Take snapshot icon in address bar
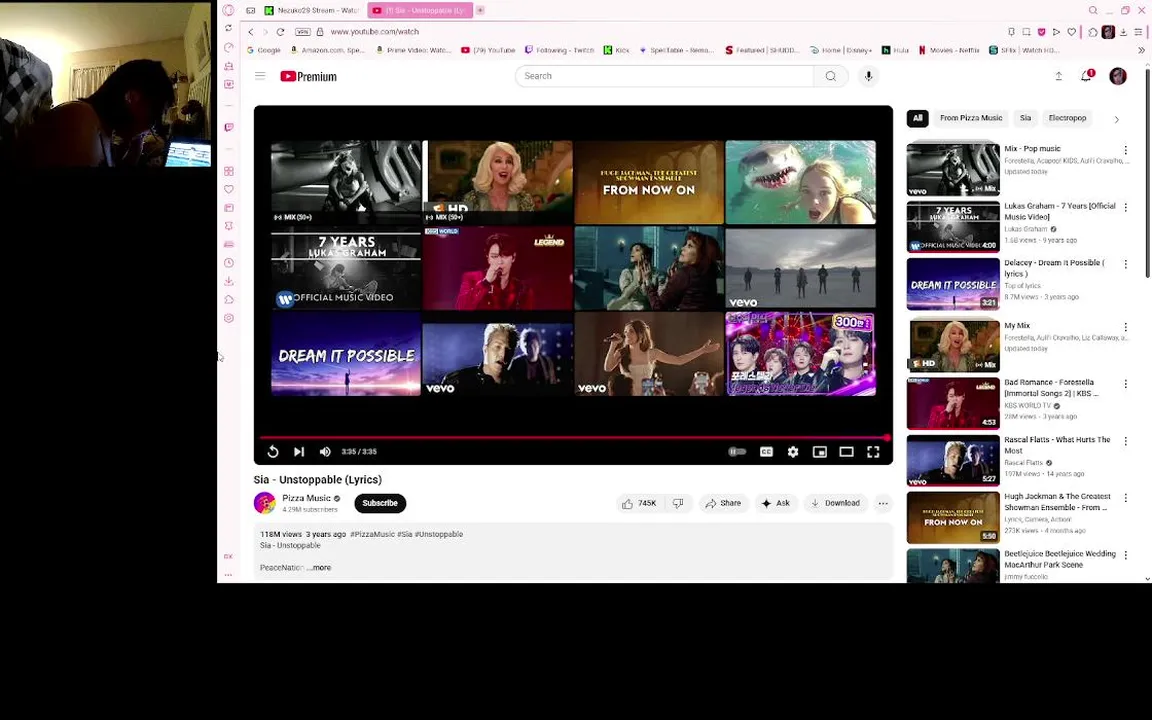The height and width of the screenshot is (720, 1152). coord(1026,32)
